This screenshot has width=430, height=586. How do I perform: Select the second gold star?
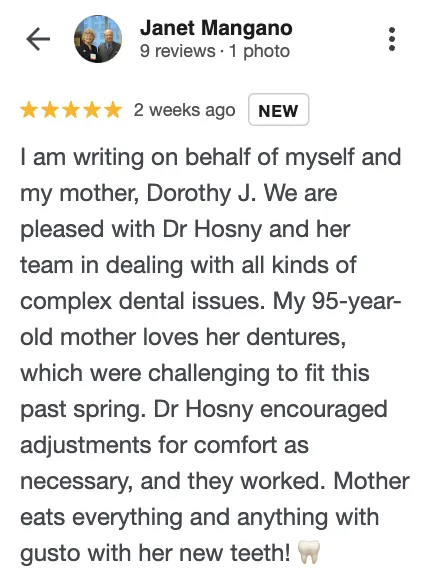tap(50, 110)
